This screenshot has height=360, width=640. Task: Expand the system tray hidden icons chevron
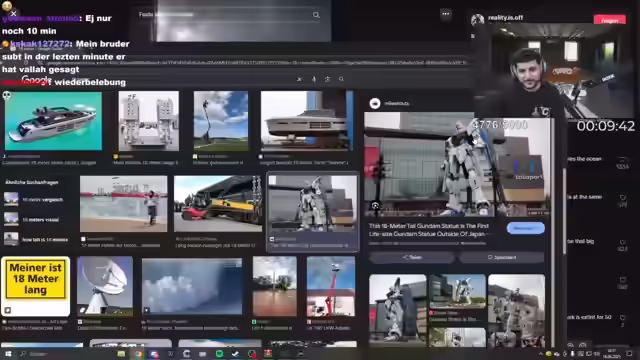[x=540, y=354]
